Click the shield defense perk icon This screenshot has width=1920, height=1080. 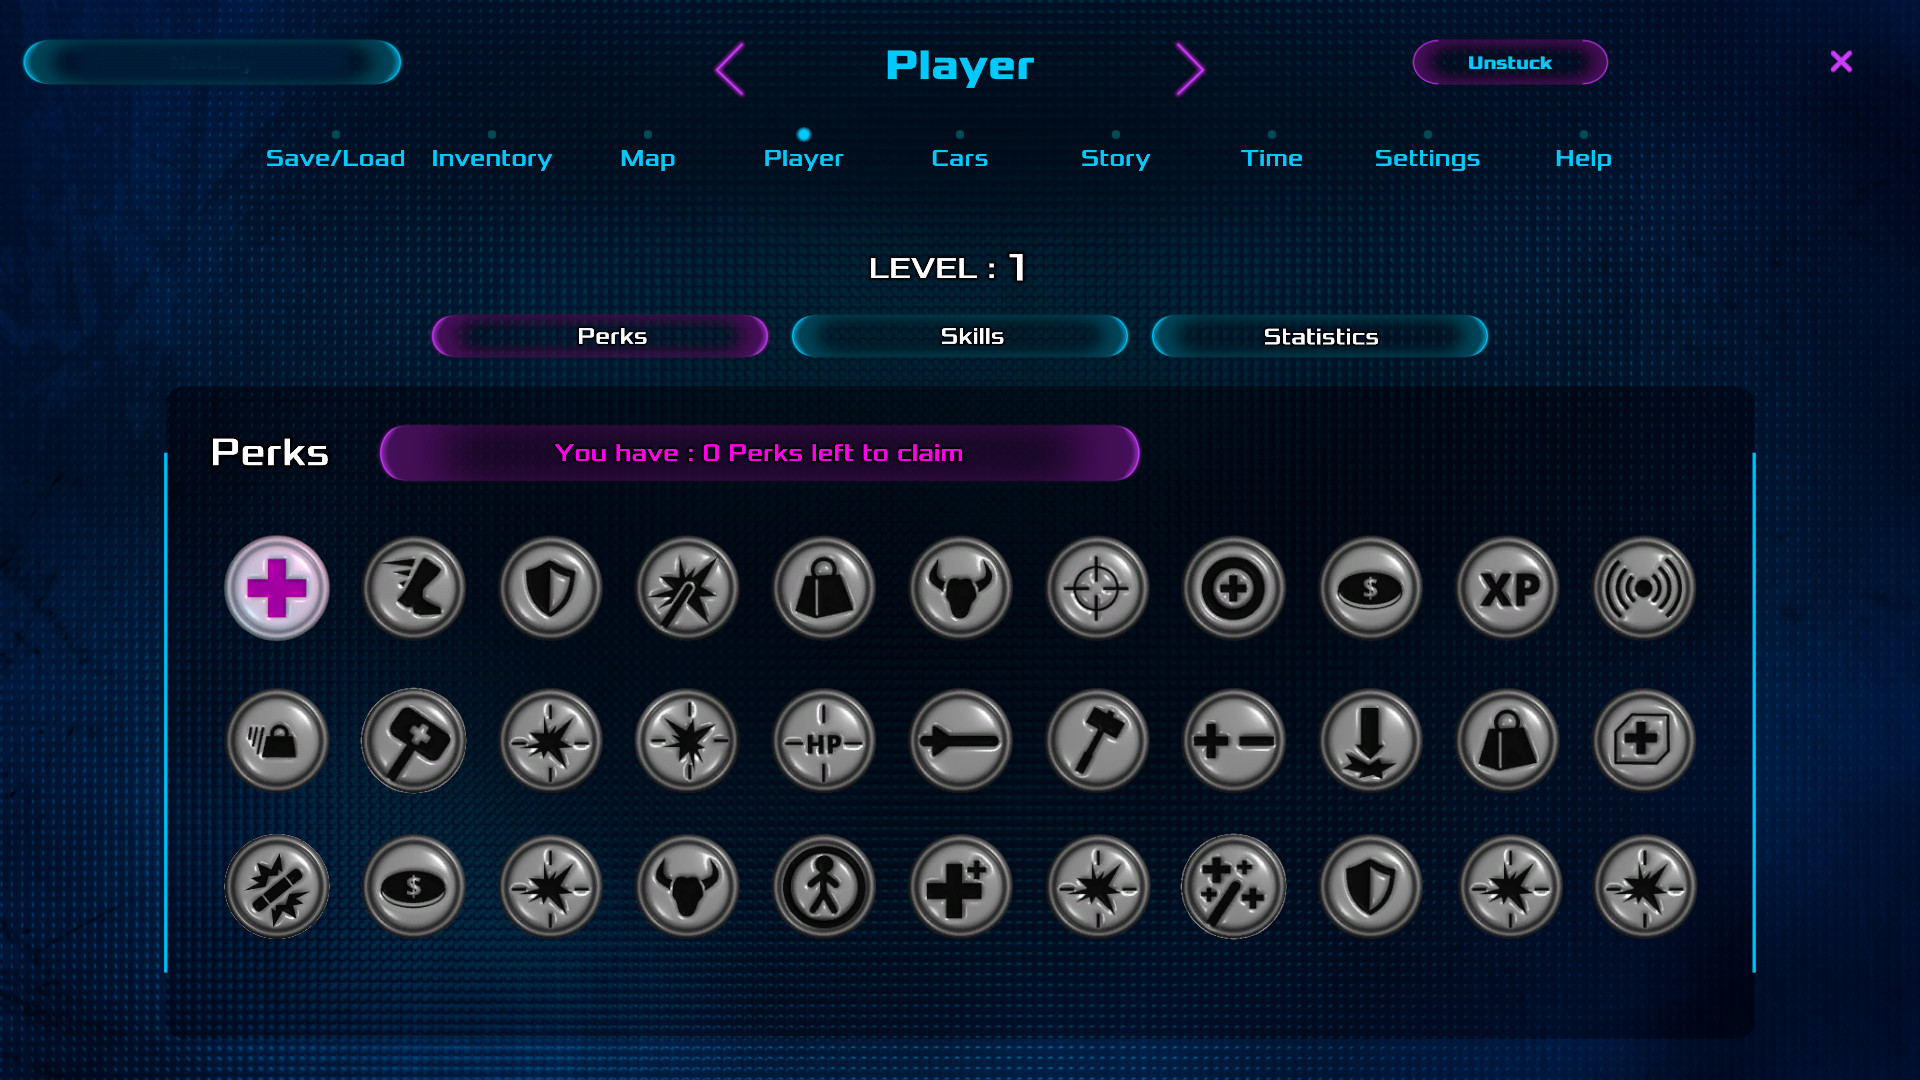[x=550, y=588]
